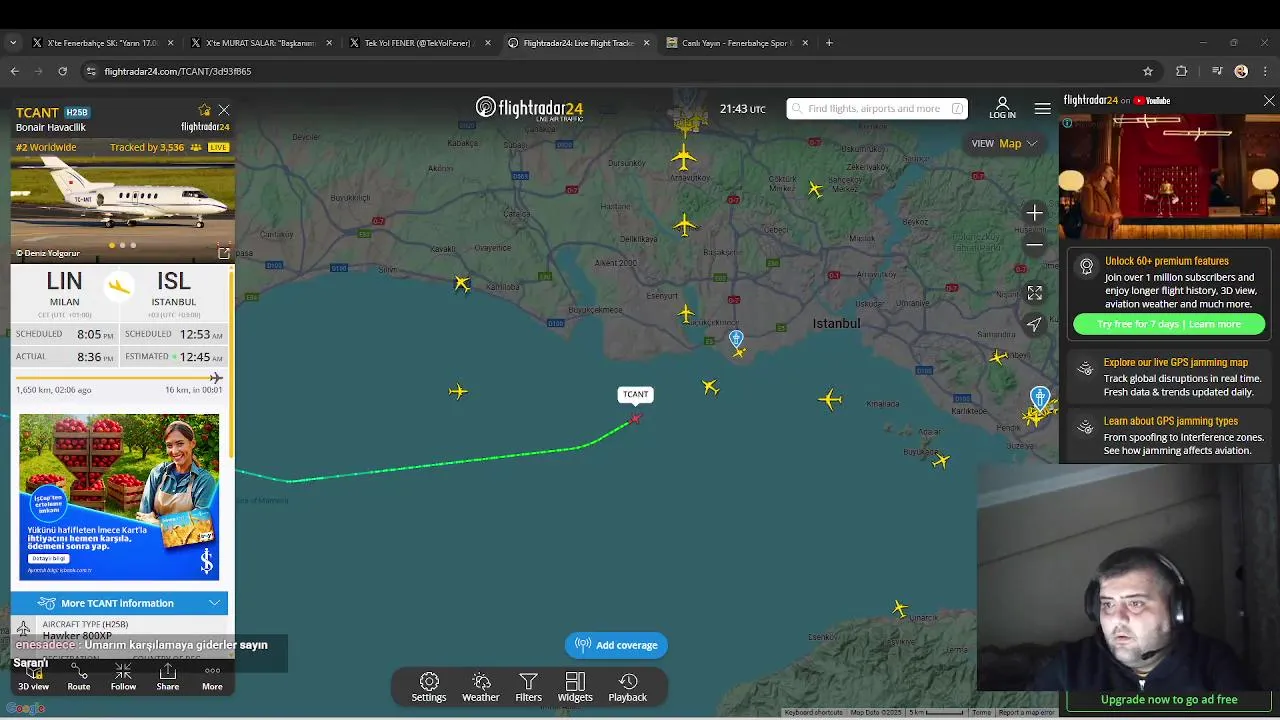1280x720 pixels.
Task: Open browser extensions puzzle icon
Action: [1182, 71]
